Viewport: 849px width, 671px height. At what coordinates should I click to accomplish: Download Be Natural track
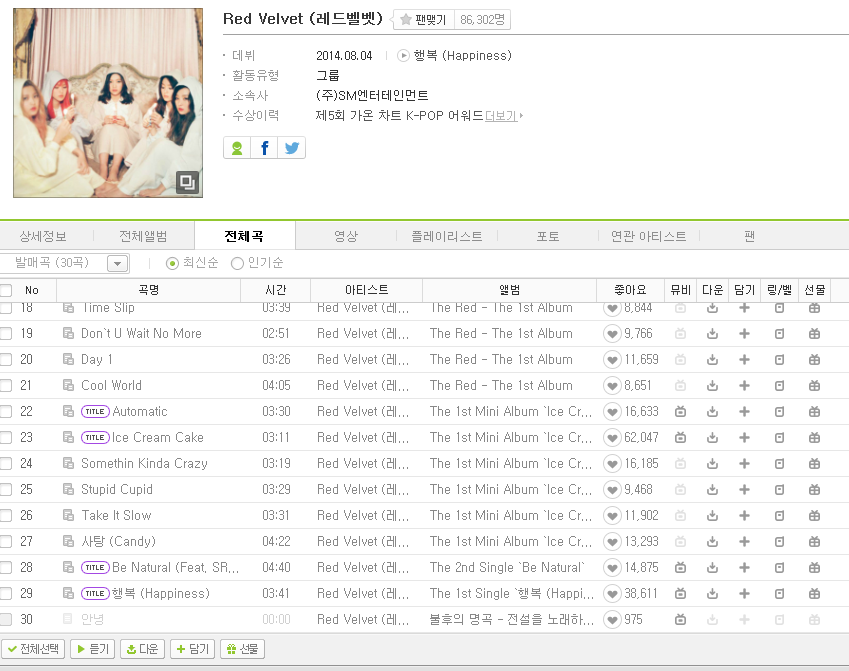coord(713,568)
